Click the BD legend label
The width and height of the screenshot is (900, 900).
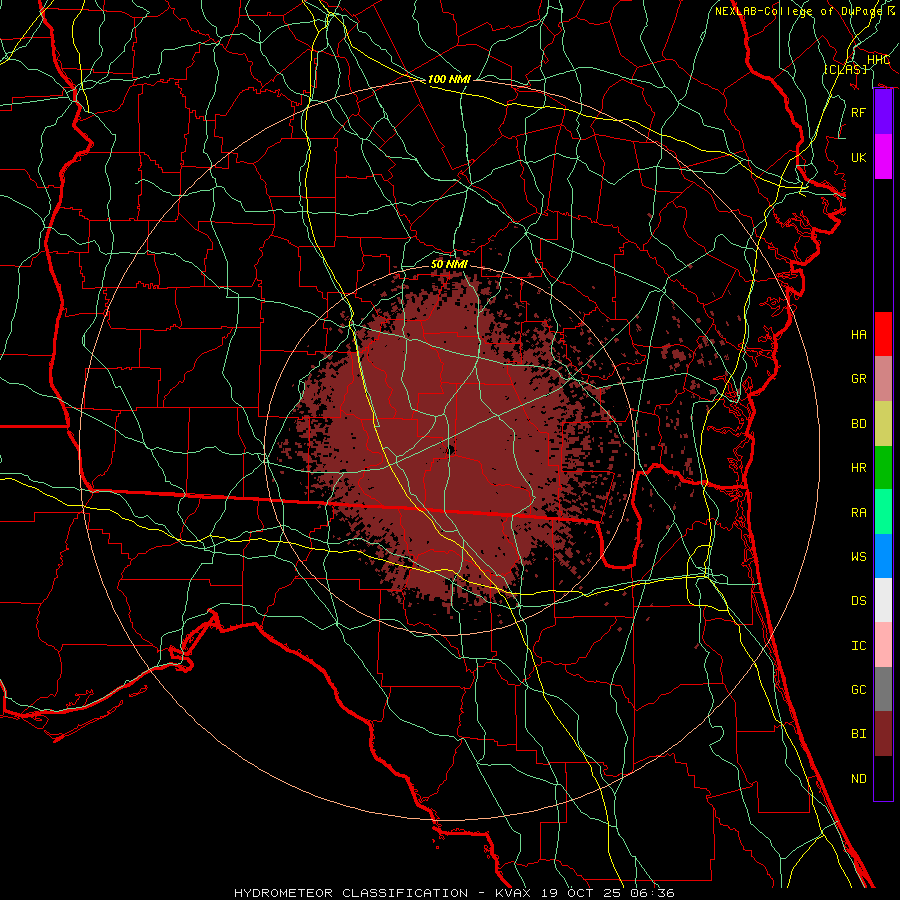pyautogui.click(x=859, y=424)
